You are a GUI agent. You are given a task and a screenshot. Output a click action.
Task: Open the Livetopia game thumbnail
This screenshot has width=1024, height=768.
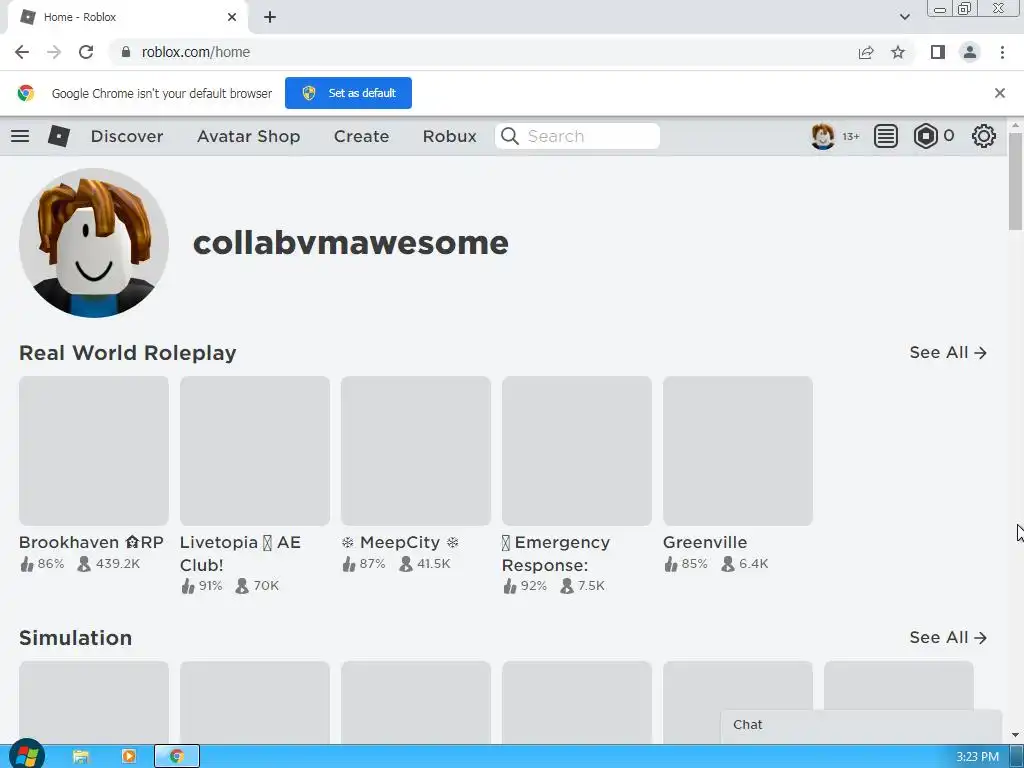(255, 451)
